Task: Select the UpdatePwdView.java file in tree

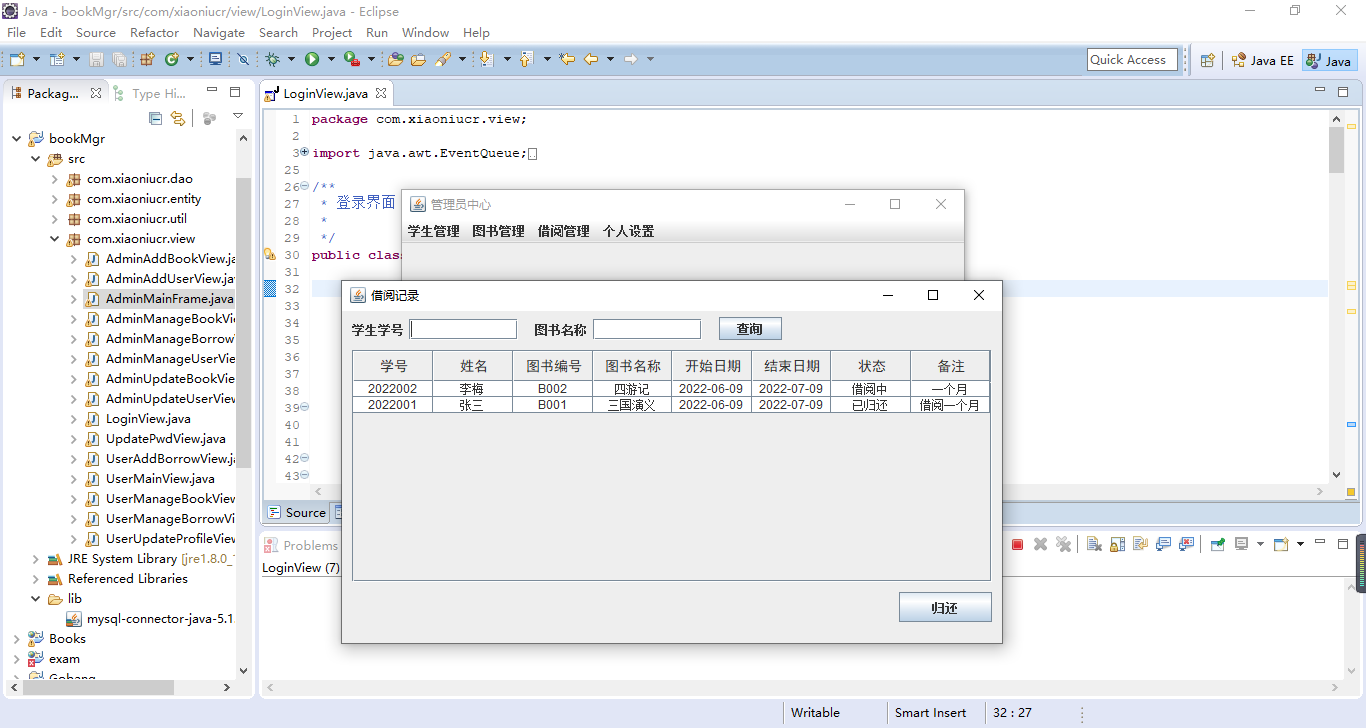Action: (156, 439)
